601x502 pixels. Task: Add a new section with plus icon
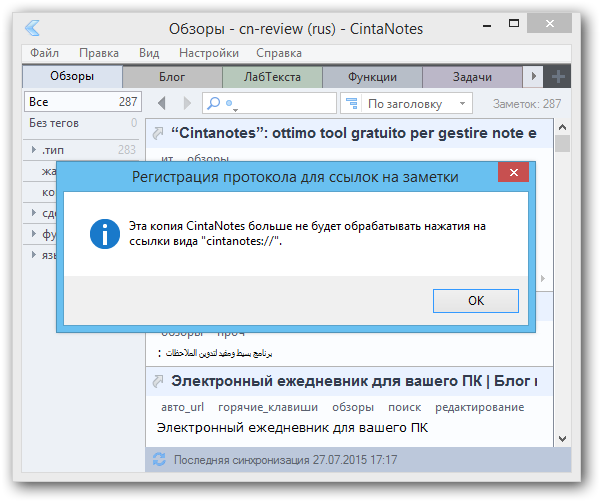point(558,77)
